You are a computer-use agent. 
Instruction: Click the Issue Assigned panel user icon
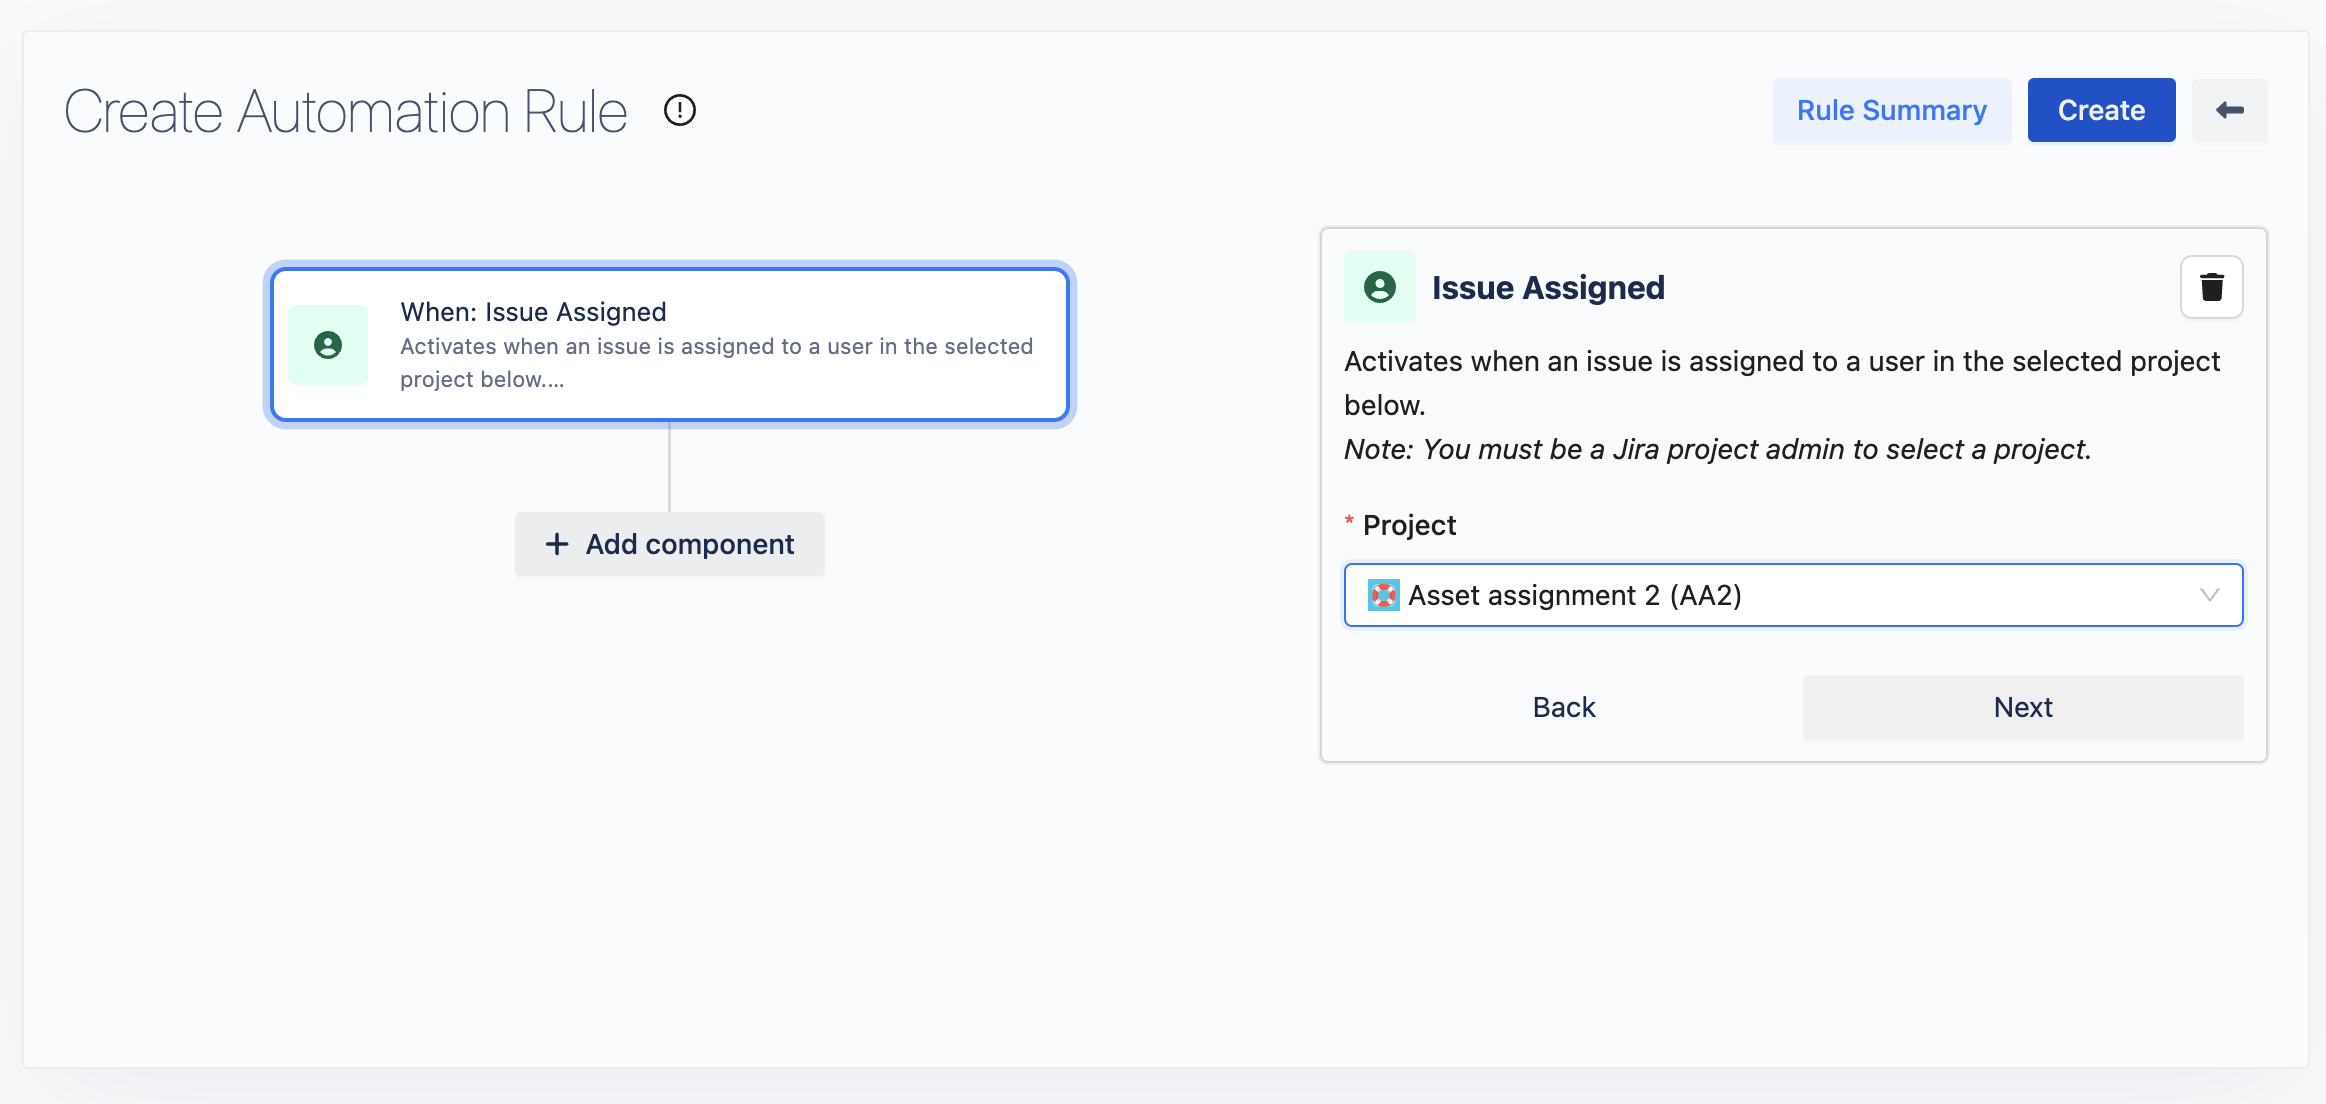pos(1379,288)
